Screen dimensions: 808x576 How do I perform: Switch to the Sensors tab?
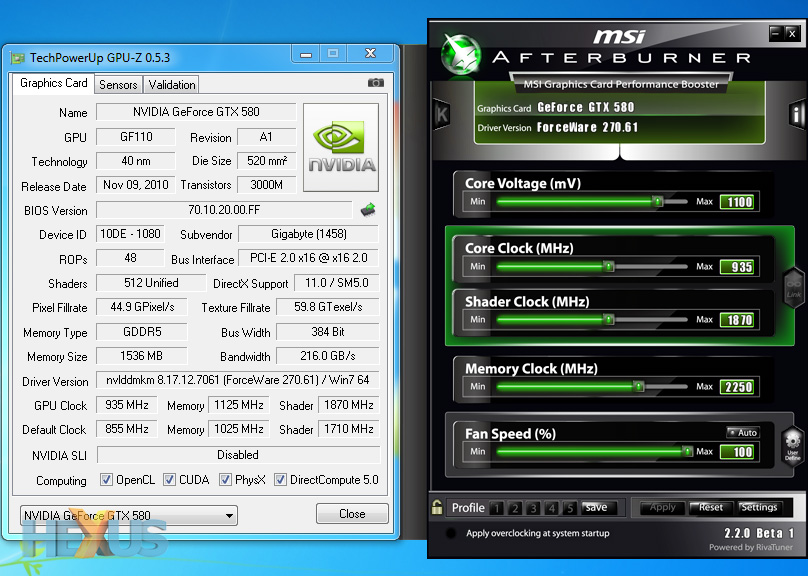click(x=118, y=84)
